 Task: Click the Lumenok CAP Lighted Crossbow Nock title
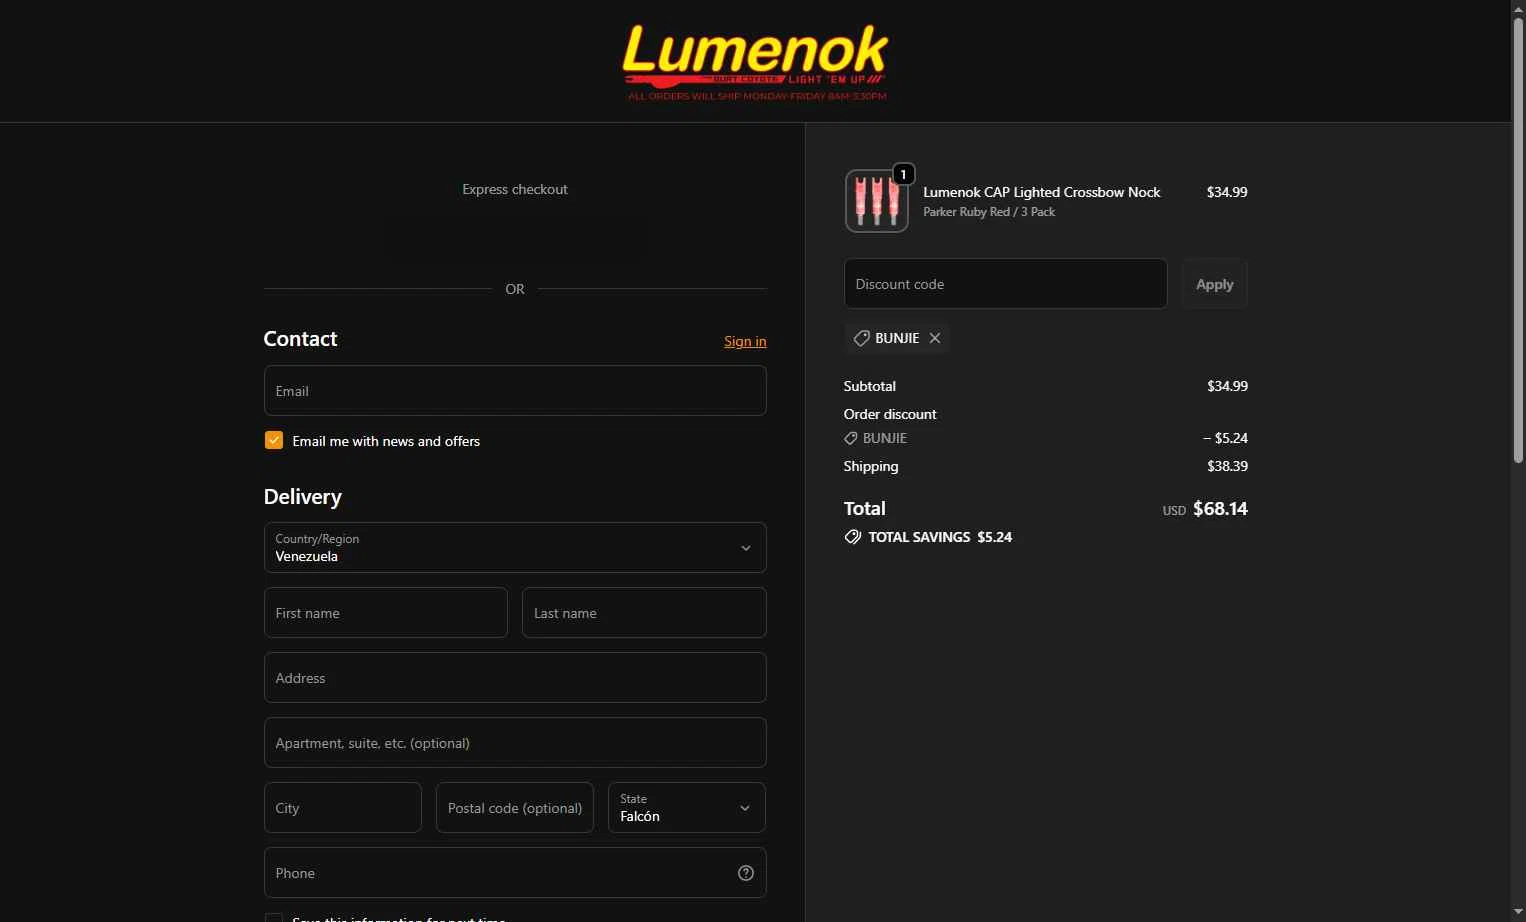[1042, 192]
